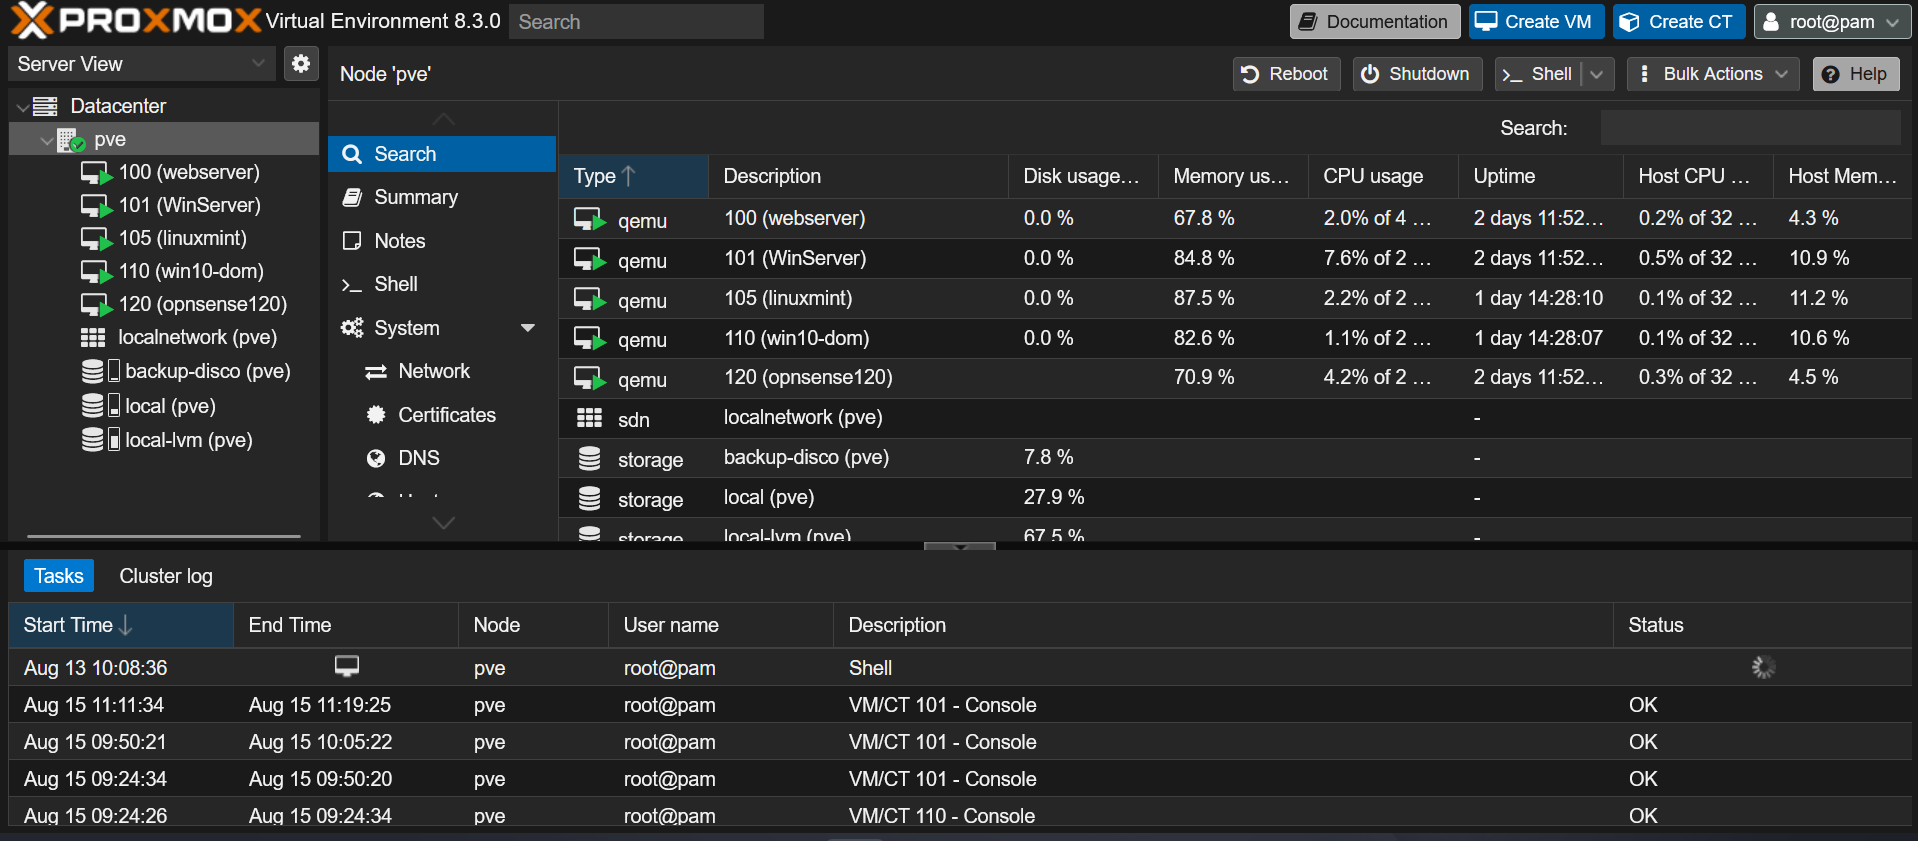
Task: Open node Shell from toolbar
Action: (x=1539, y=74)
